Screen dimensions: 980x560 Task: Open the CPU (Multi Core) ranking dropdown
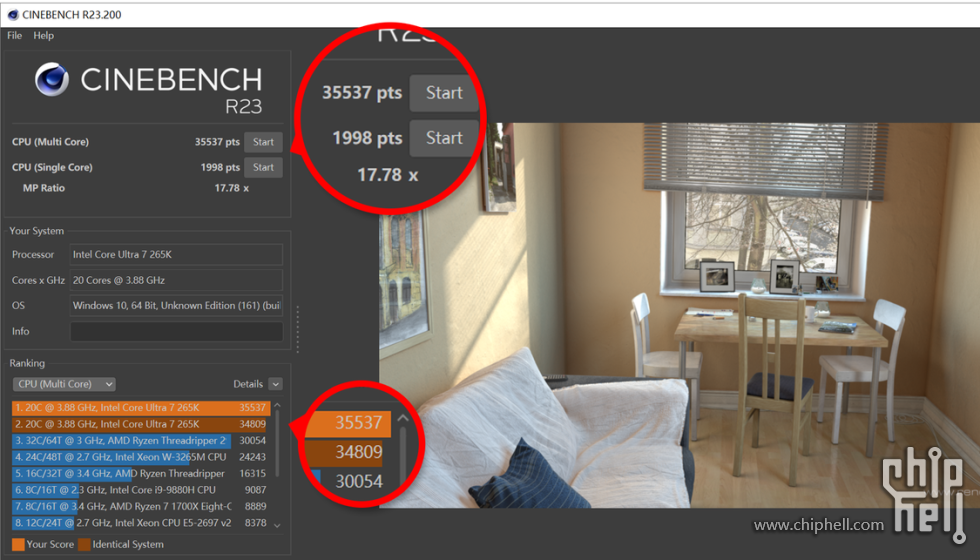coord(64,384)
